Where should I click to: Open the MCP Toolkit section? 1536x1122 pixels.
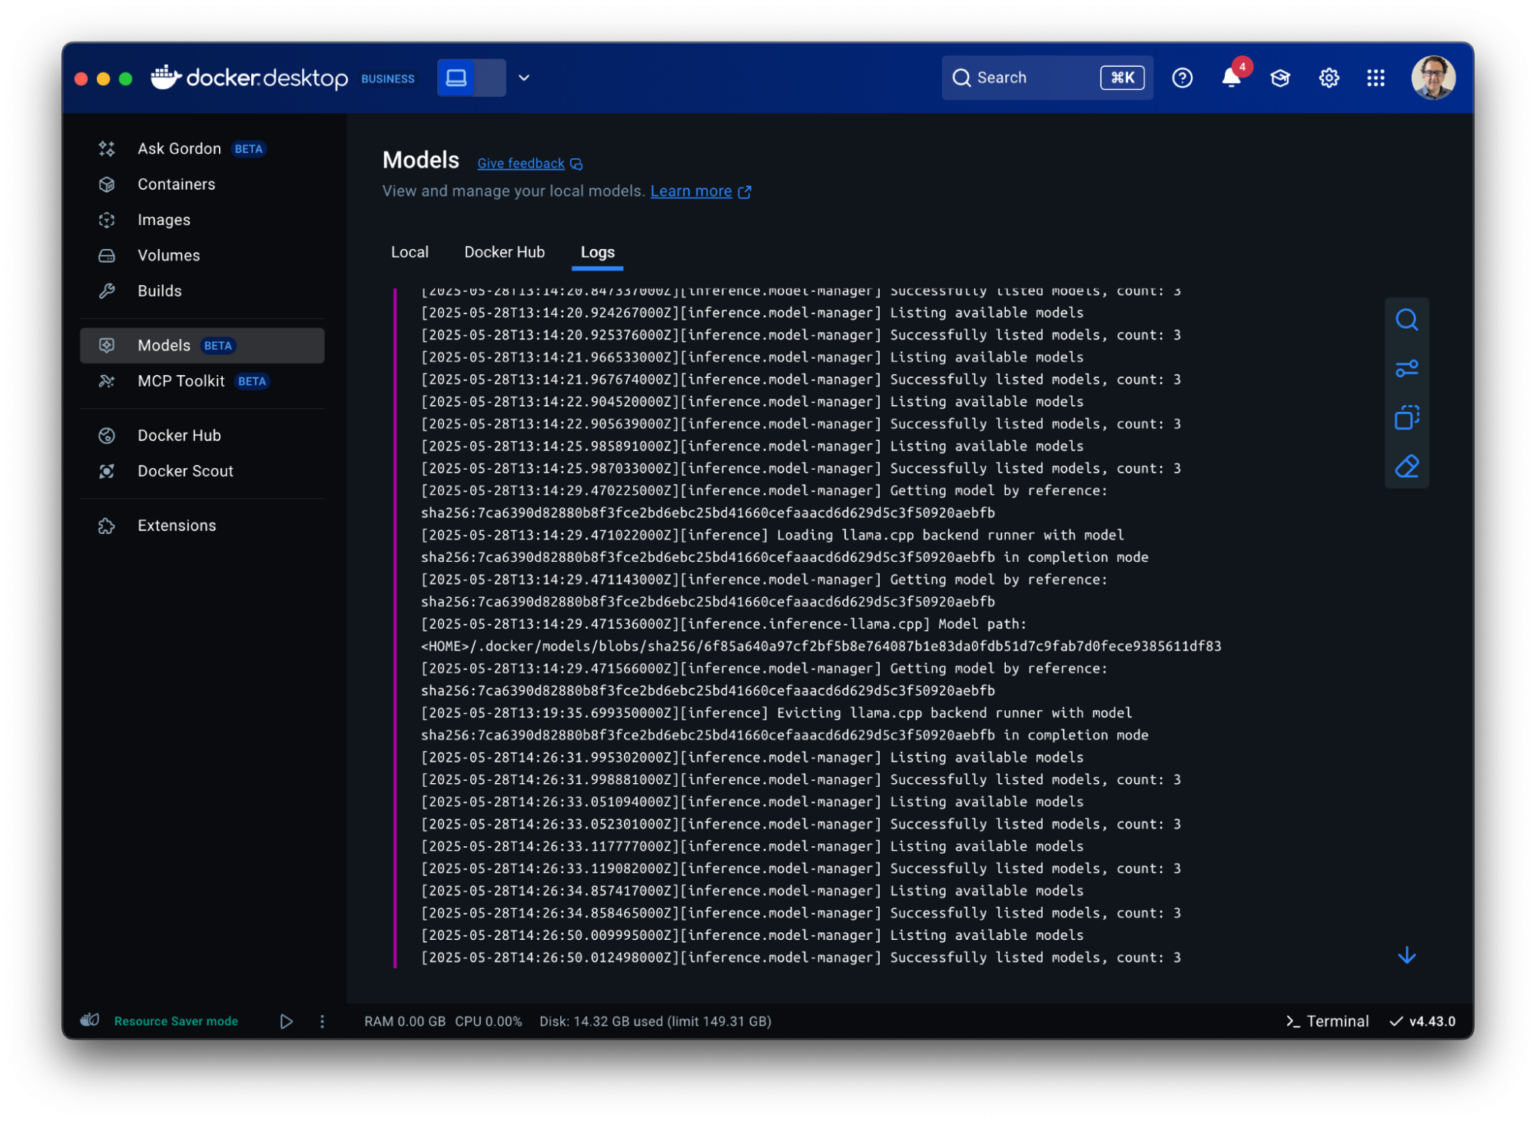pyautogui.click(x=181, y=381)
